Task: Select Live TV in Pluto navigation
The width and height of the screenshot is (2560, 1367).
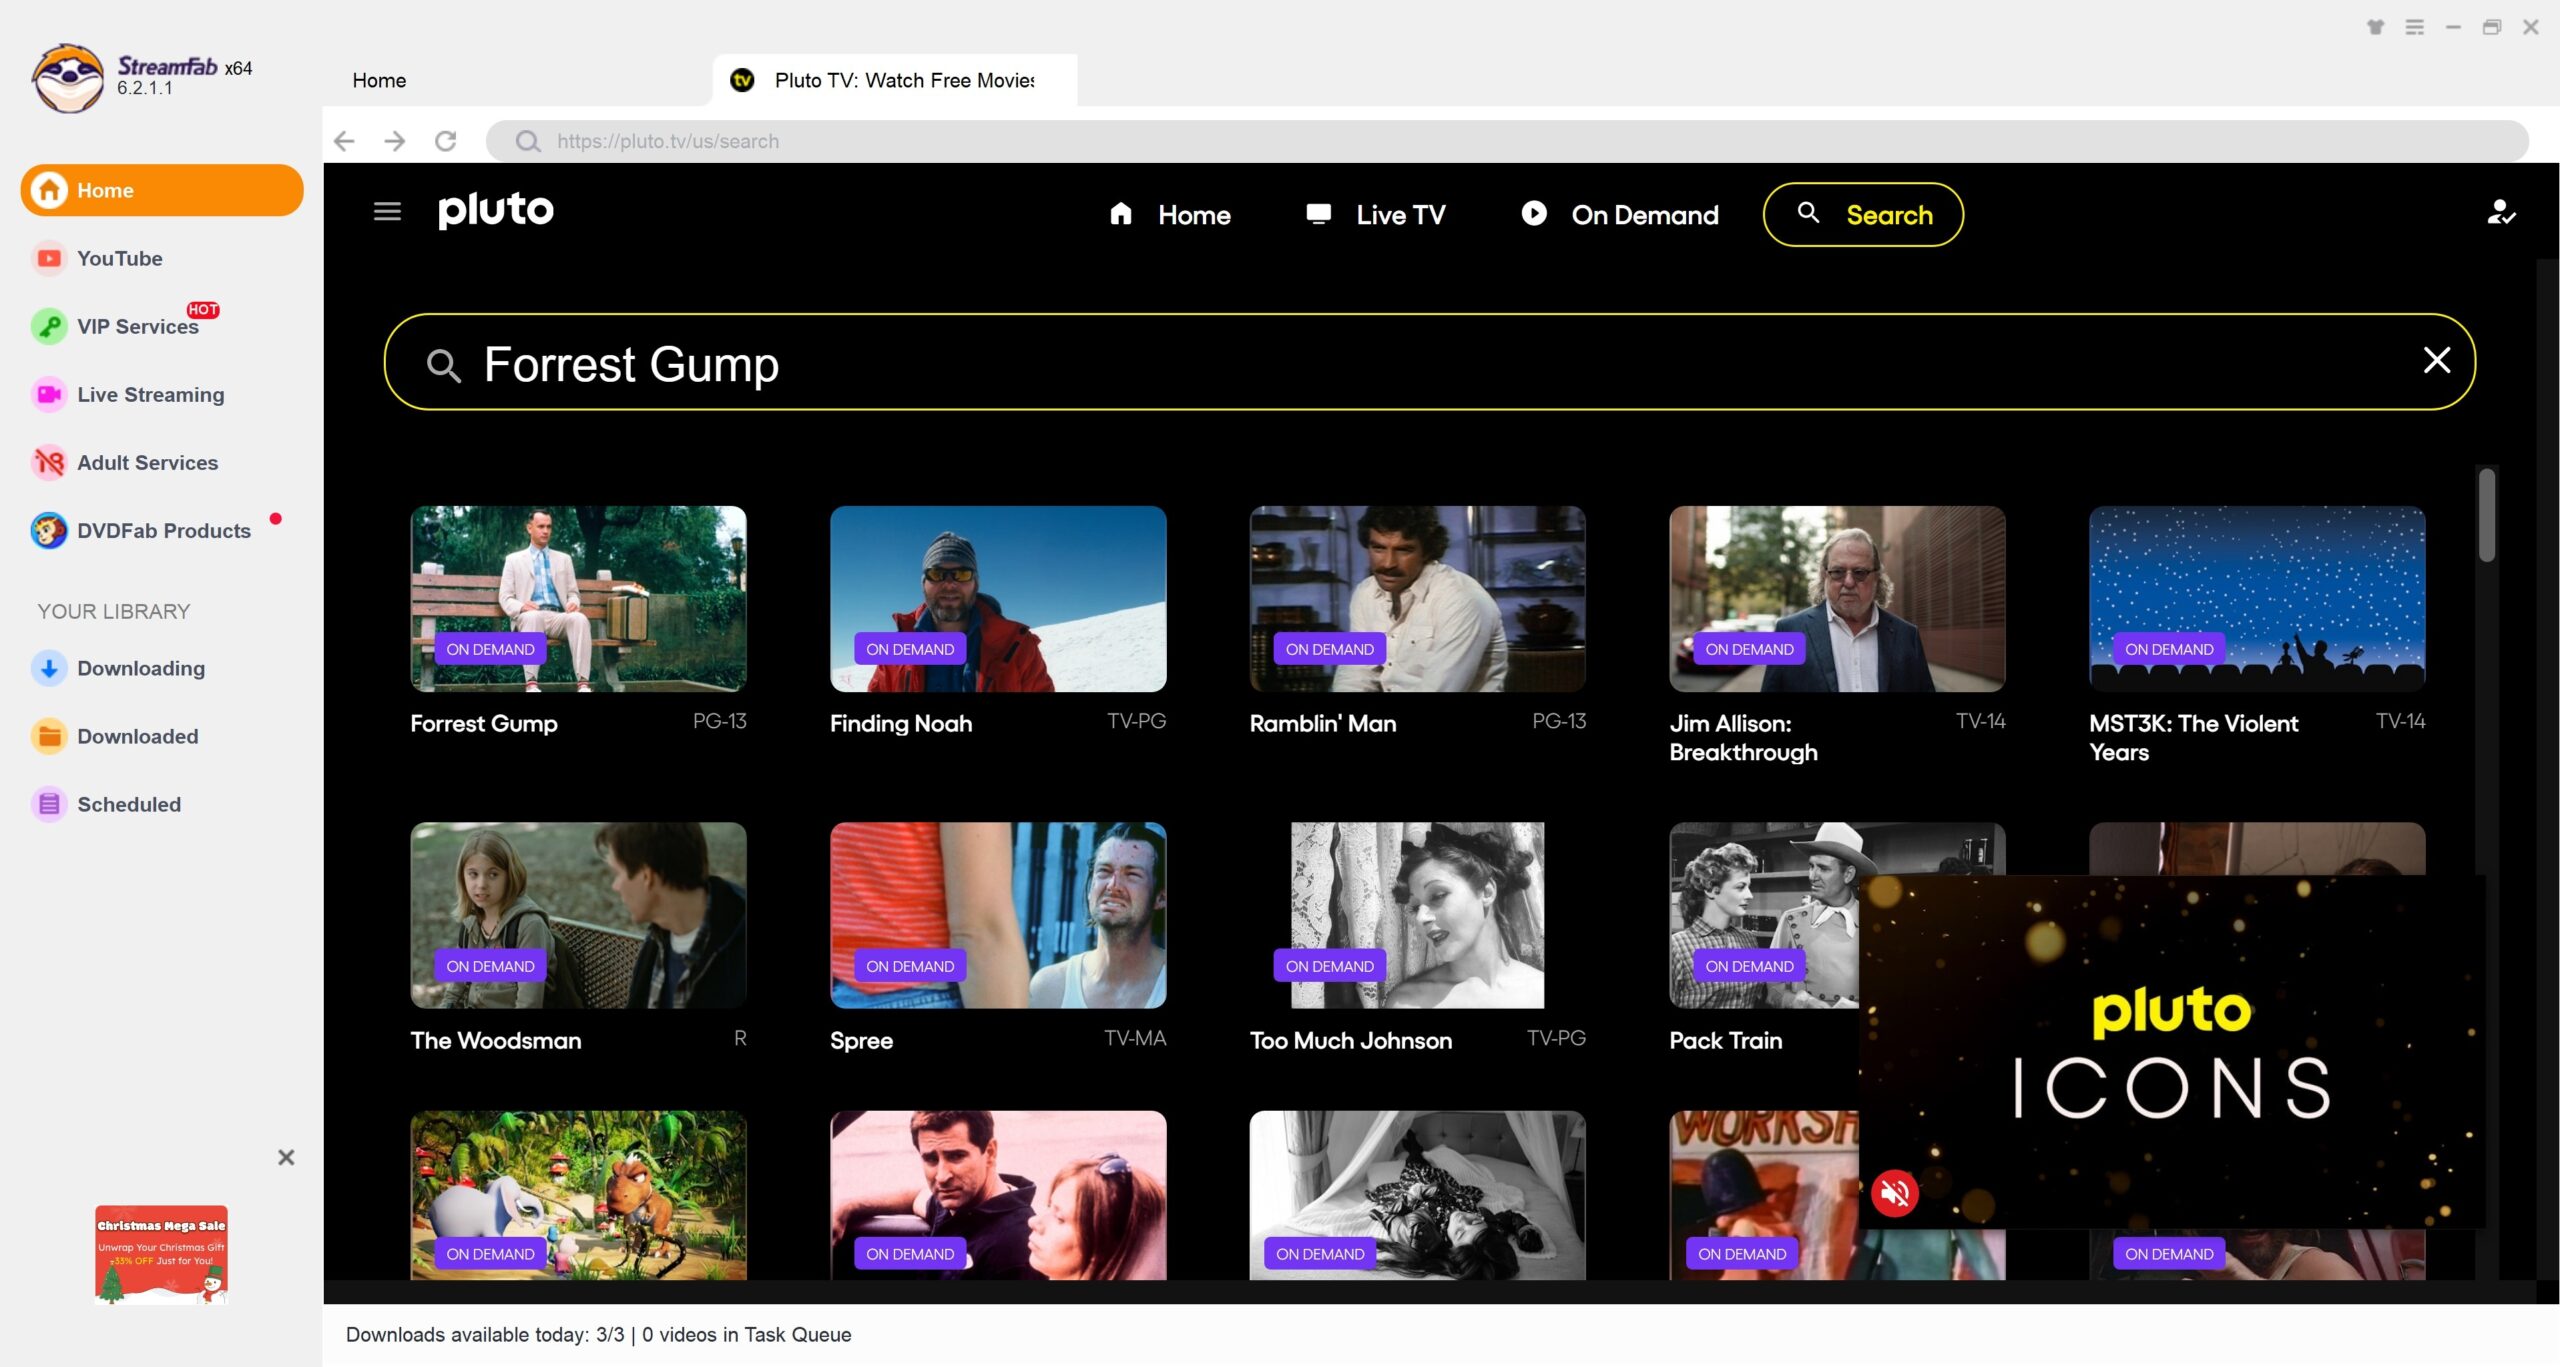Action: [x=1399, y=214]
